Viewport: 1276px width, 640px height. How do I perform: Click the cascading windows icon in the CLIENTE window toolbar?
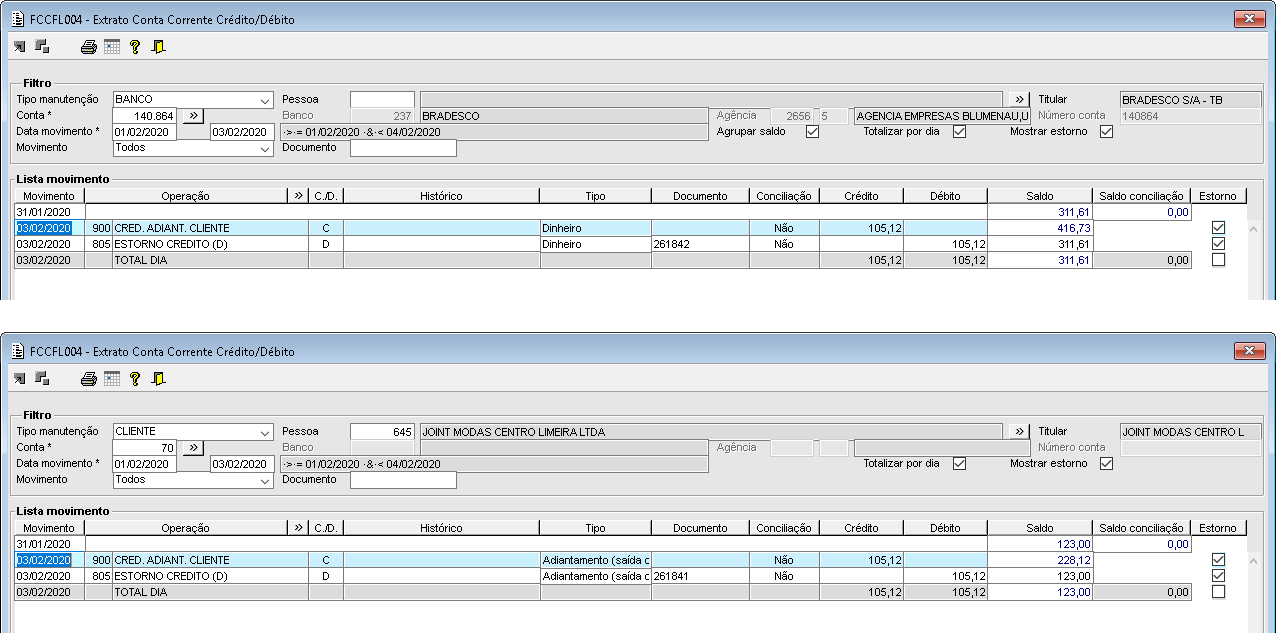pos(42,378)
